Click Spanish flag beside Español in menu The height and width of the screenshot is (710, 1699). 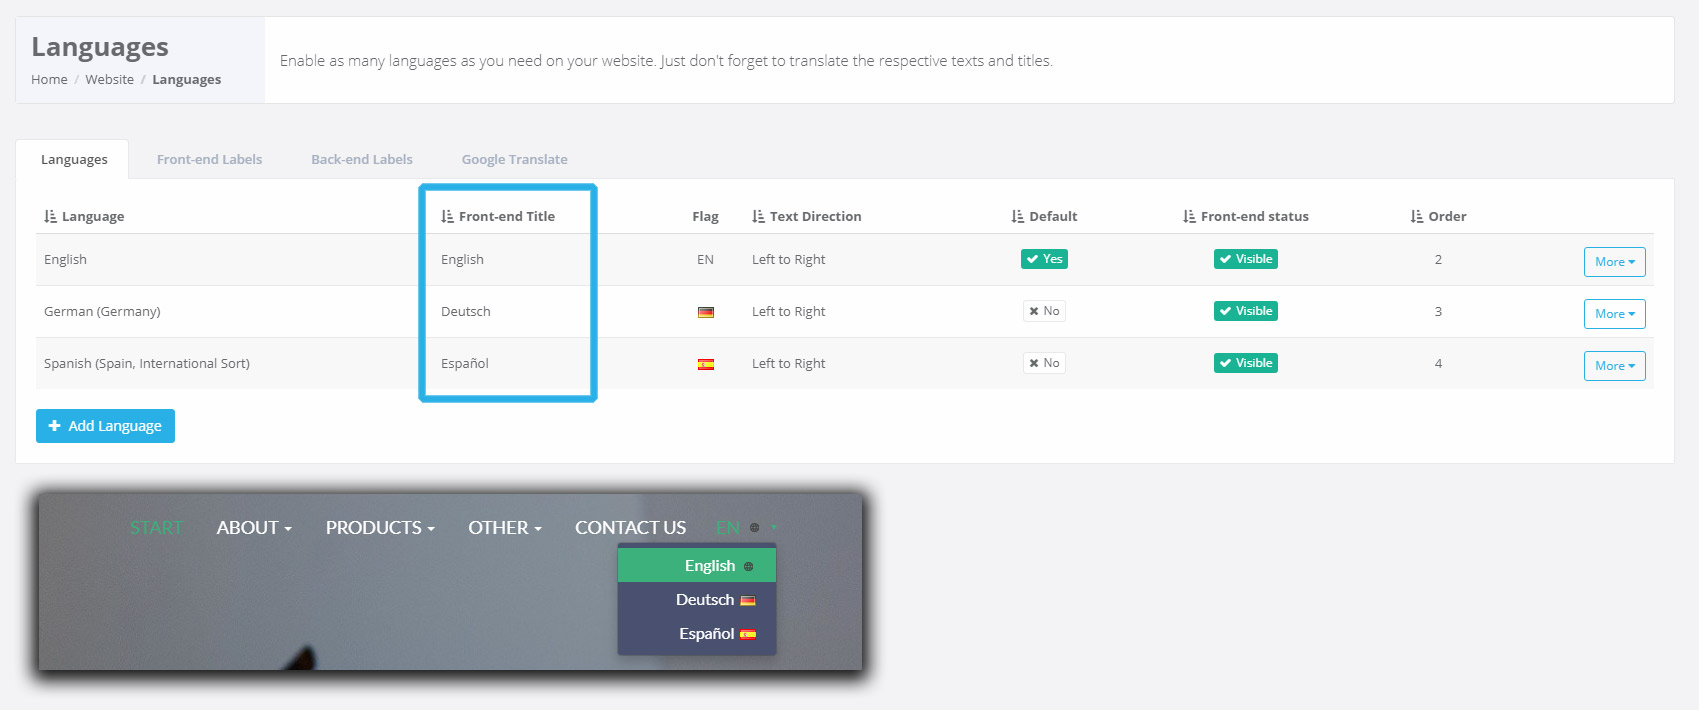click(748, 634)
